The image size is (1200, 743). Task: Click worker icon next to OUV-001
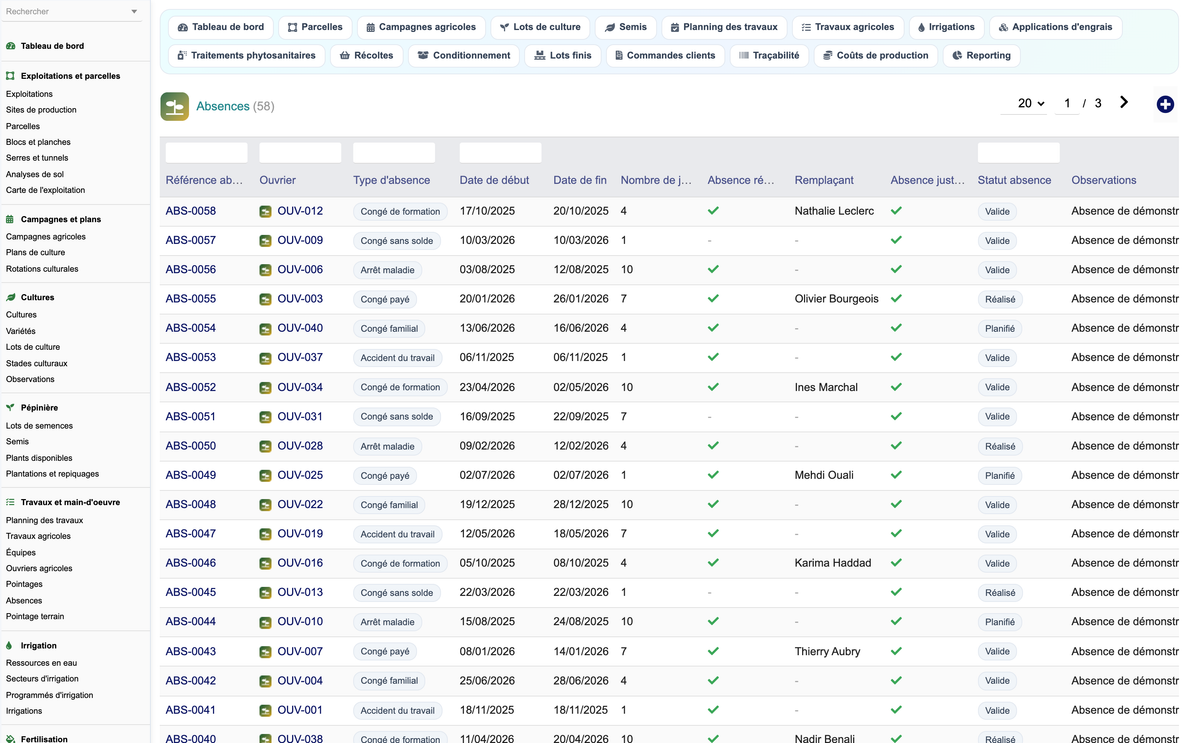(265, 711)
